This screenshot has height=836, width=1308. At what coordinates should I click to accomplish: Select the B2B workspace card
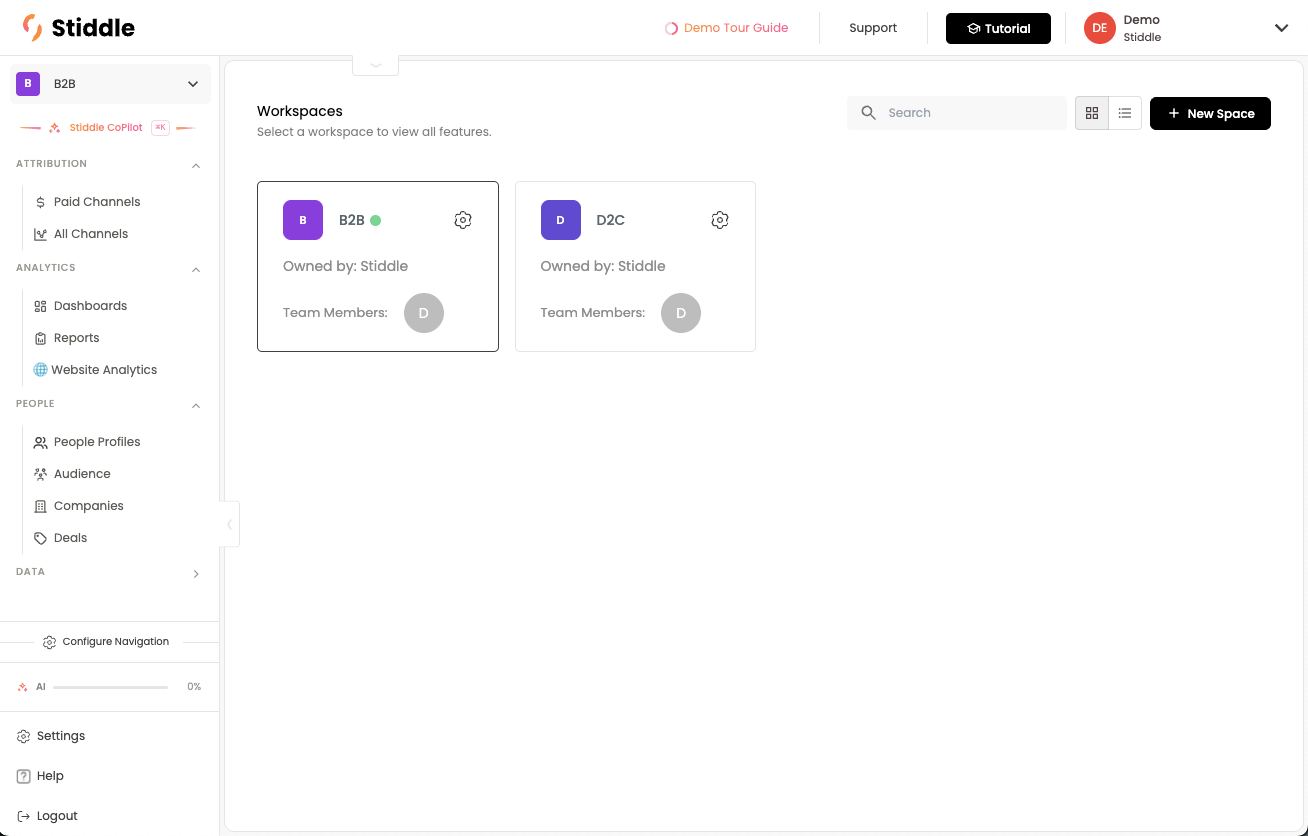(x=378, y=266)
